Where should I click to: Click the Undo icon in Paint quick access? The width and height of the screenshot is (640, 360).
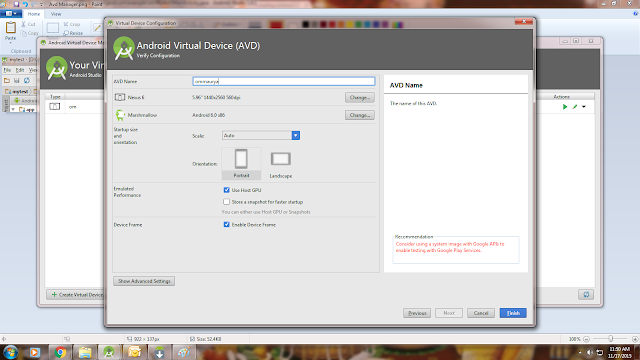[x=25, y=4]
